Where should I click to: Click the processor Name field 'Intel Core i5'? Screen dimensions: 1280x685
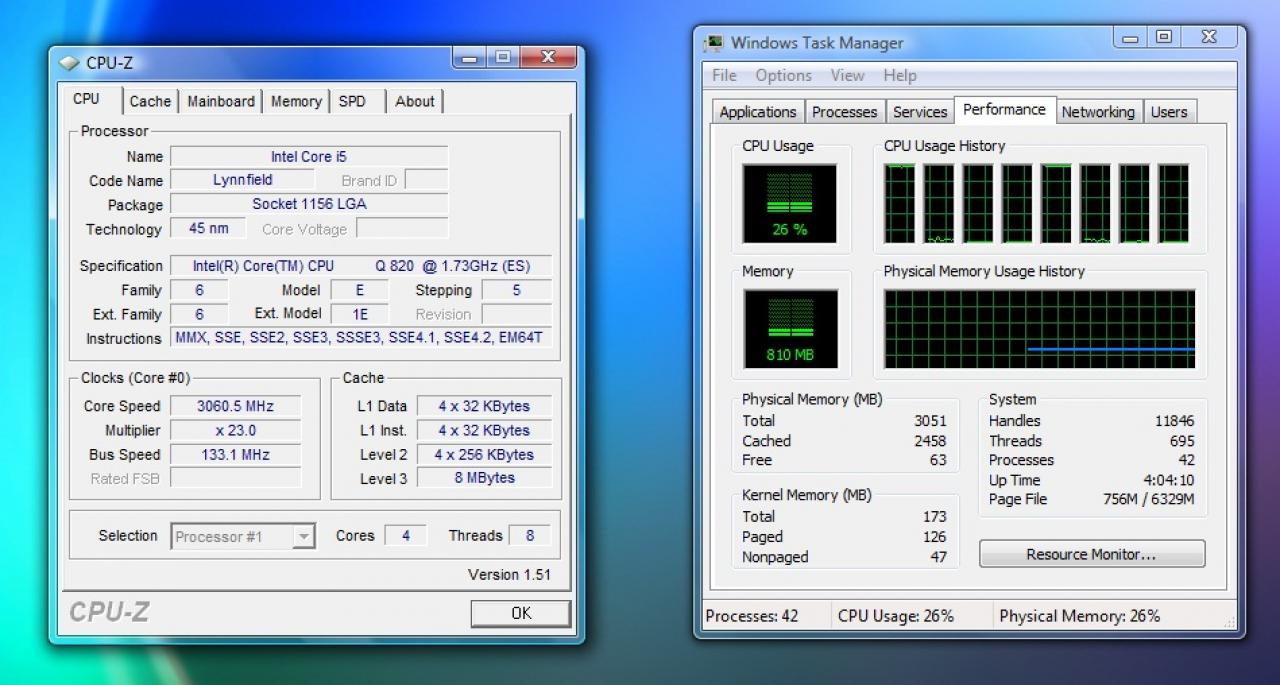tap(309, 157)
